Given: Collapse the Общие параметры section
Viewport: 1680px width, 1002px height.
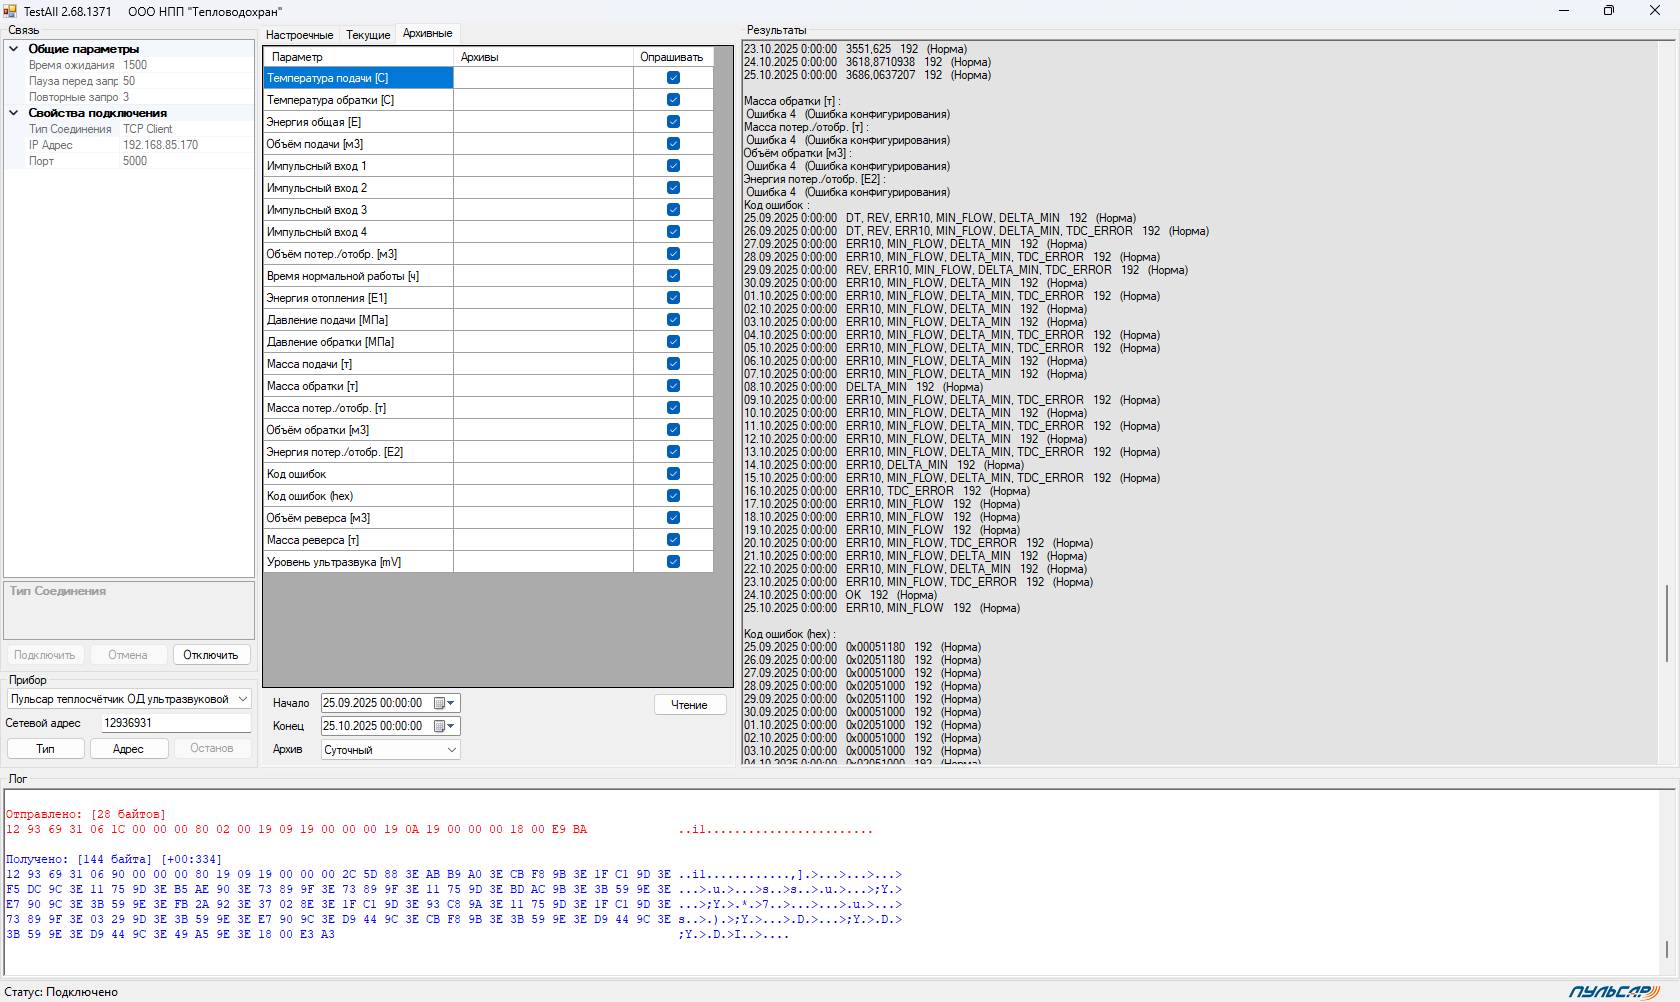Looking at the screenshot, I should [x=14, y=49].
